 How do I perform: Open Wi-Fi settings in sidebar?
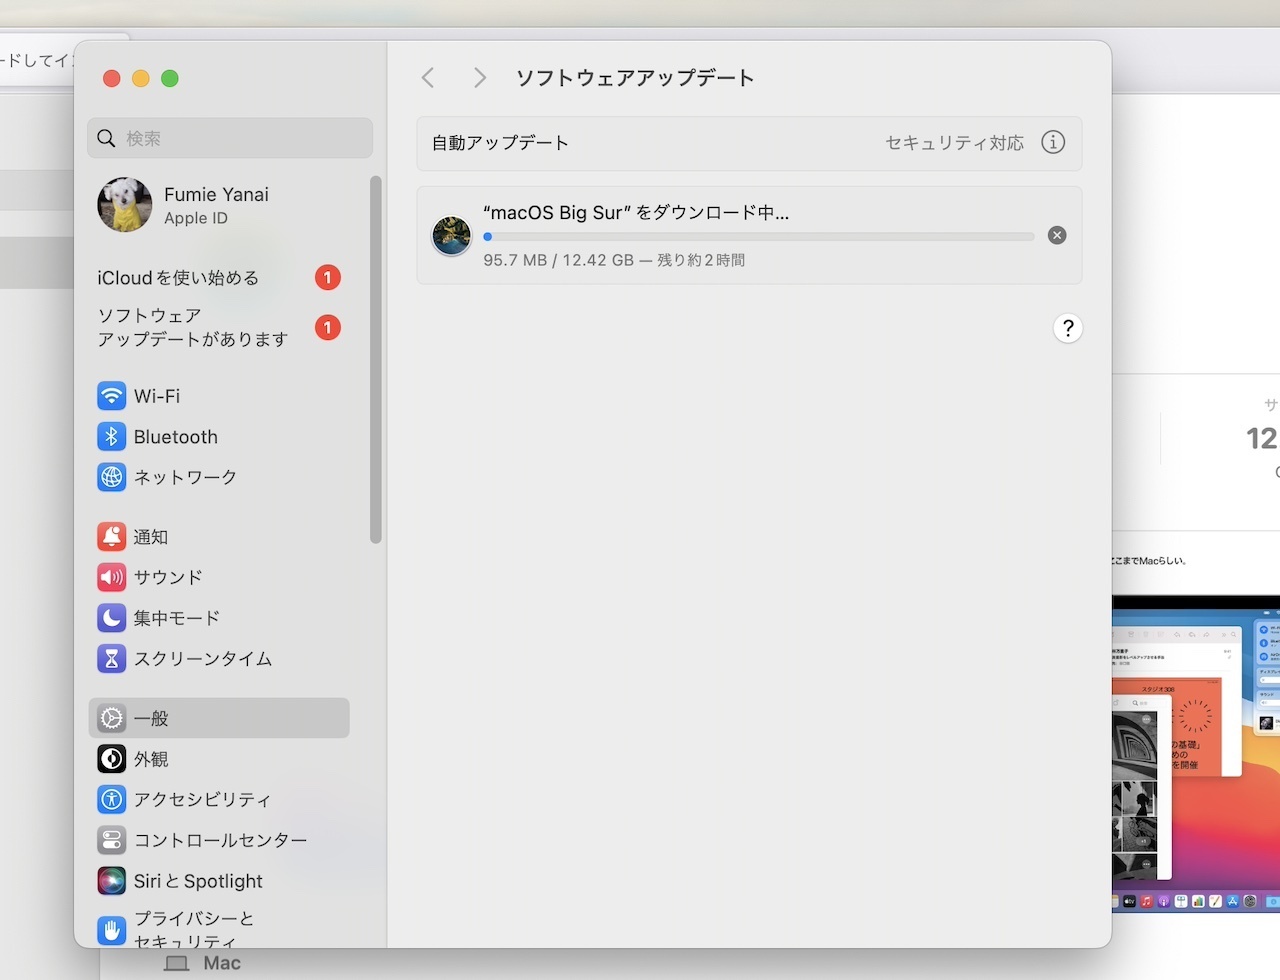pos(157,396)
